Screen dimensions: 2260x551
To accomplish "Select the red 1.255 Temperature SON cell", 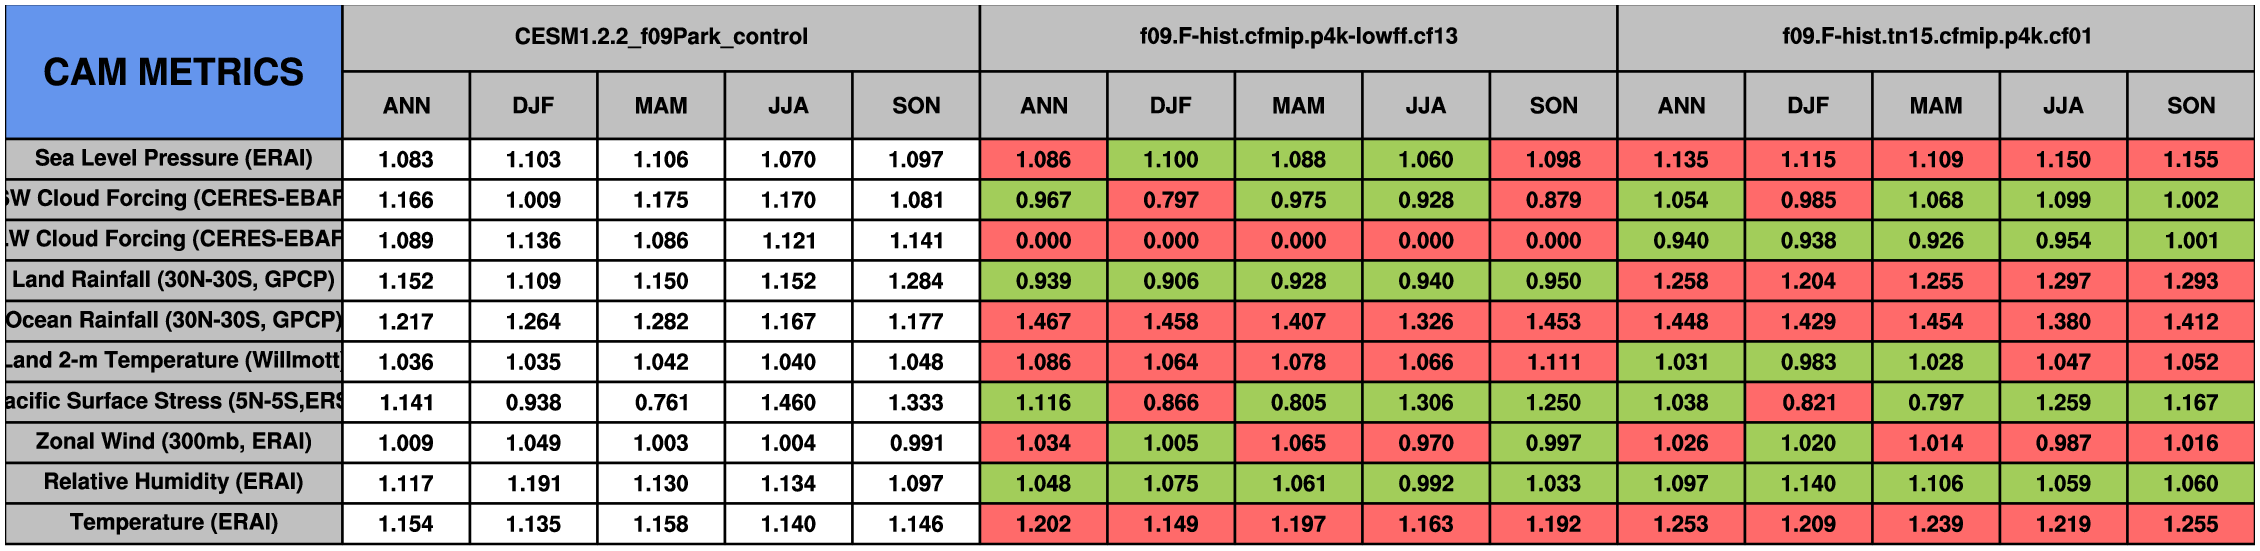I will pyautogui.click(x=2190, y=523).
